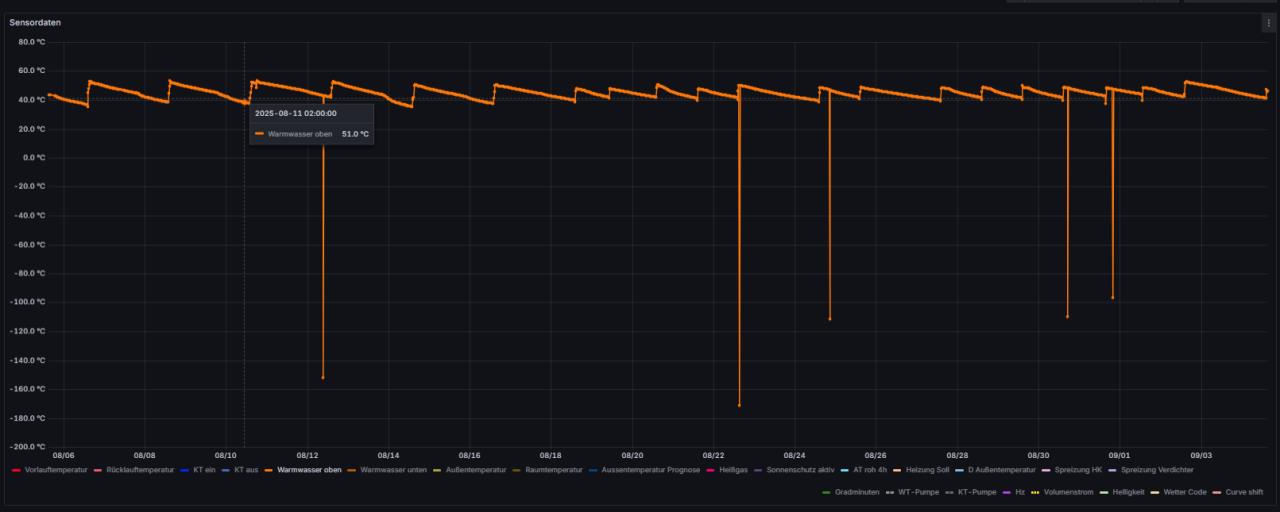Select the Spreizung HK legend item
This screenshot has height=512, width=1280.
1078,470
